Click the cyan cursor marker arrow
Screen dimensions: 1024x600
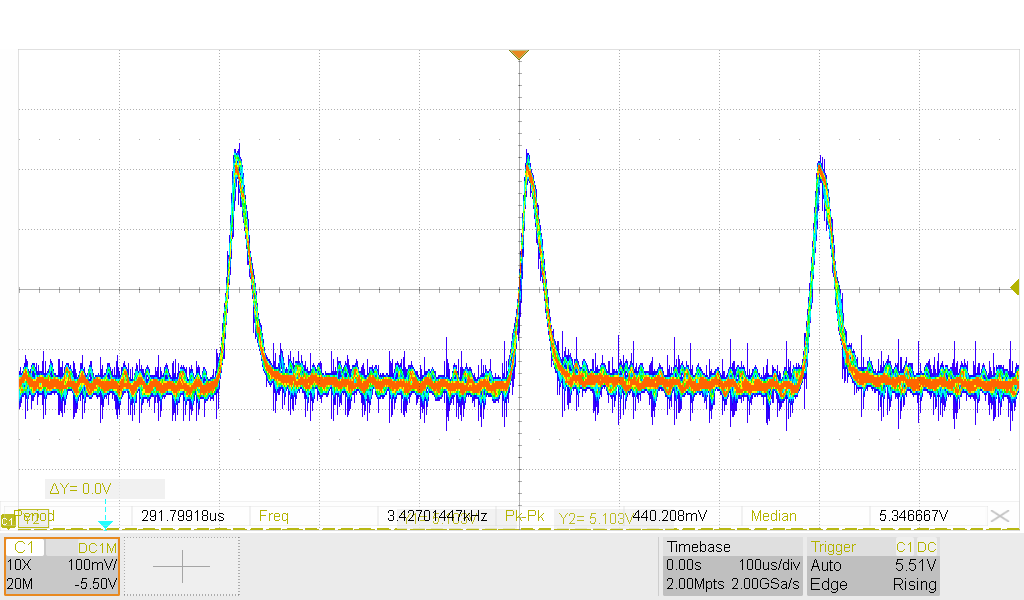click(105, 524)
